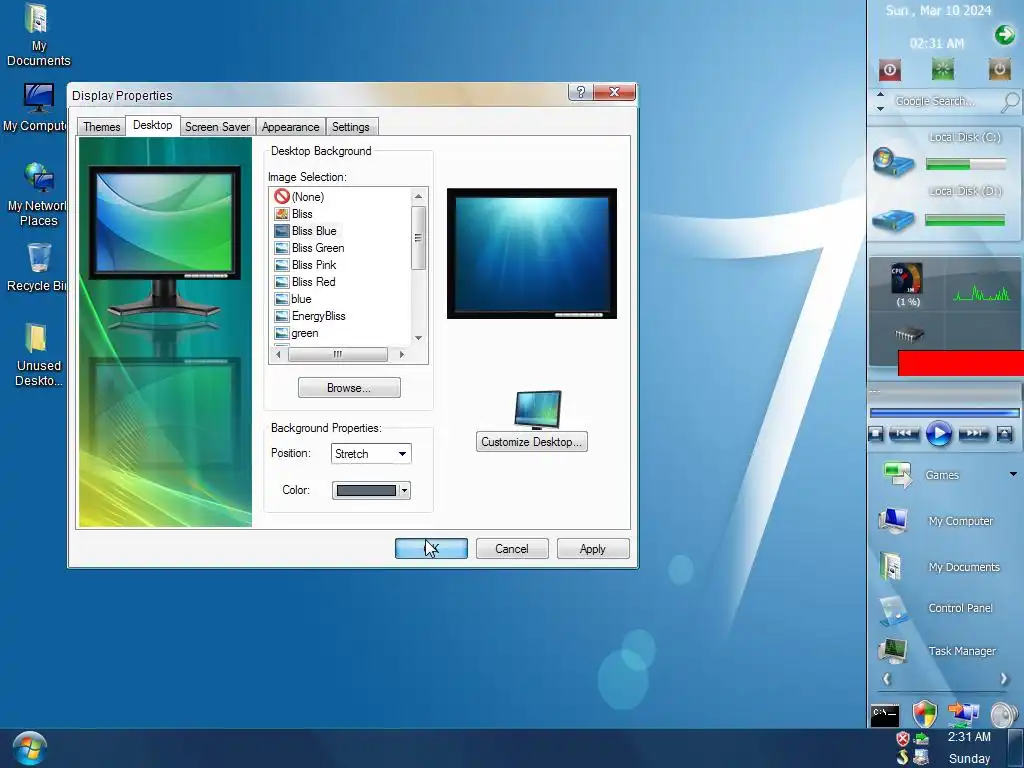The height and width of the screenshot is (768, 1024).
Task: Click the media player eject button
Action: (x=1004, y=433)
